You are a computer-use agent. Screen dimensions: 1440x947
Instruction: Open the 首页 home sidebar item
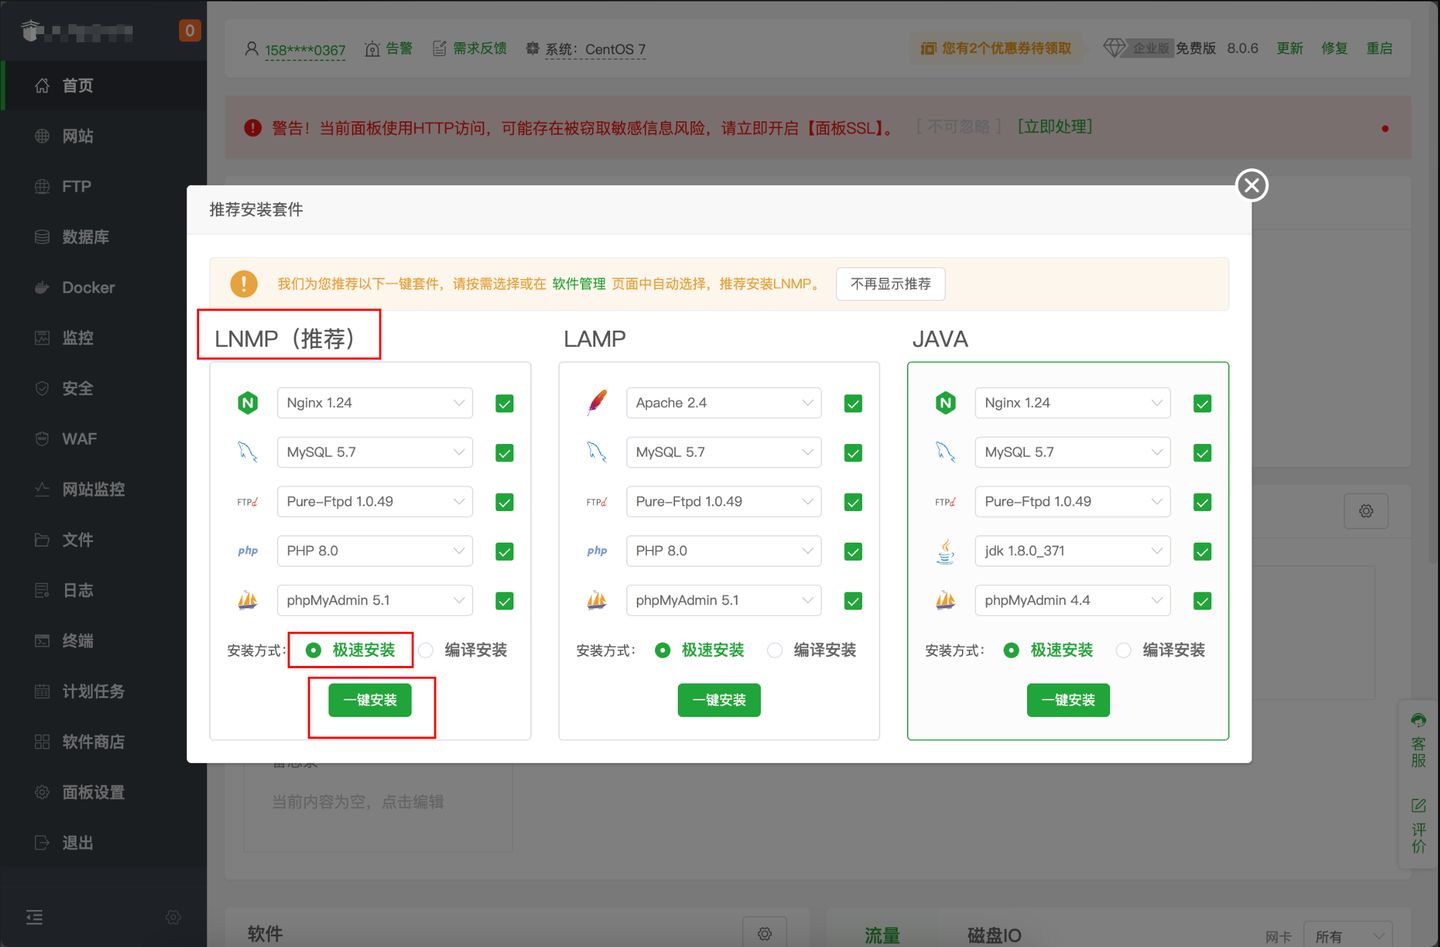pyautogui.click(x=103, y=86)
